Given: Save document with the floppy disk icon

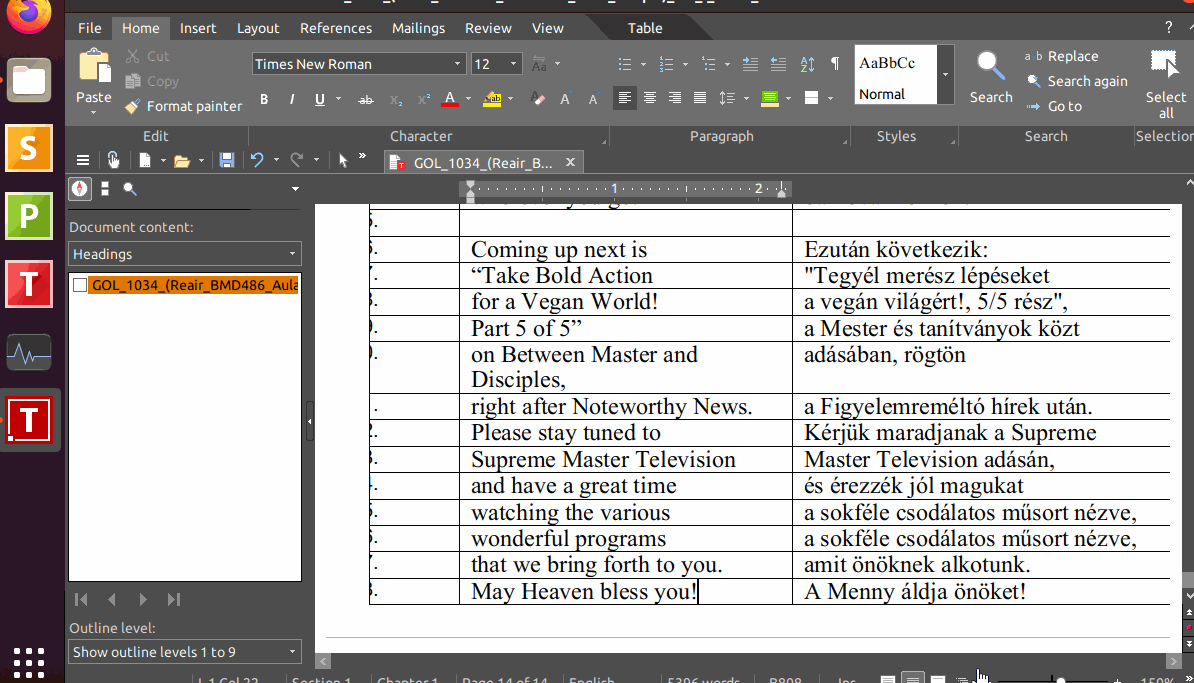Looking at the screenshot, I should 227,160.
